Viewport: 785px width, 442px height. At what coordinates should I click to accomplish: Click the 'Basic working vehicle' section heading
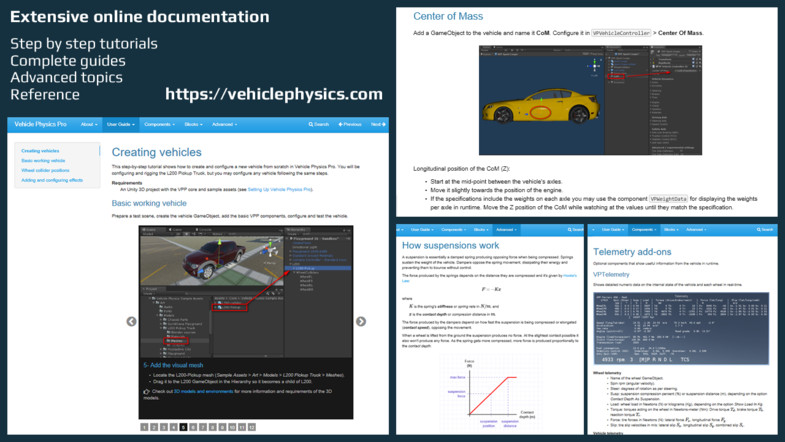coord(149,203)
